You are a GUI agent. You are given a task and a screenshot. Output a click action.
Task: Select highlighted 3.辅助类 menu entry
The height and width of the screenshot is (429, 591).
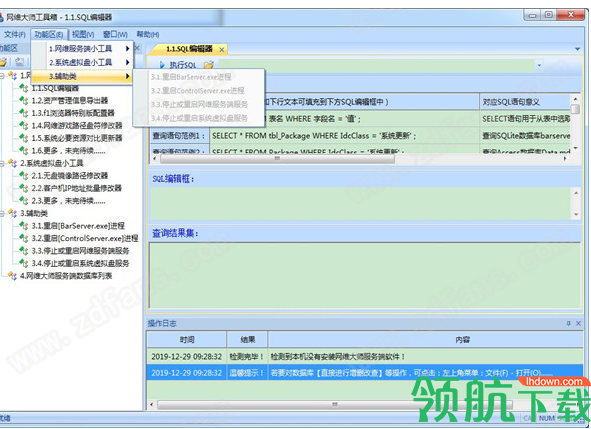tap(82, 76)
